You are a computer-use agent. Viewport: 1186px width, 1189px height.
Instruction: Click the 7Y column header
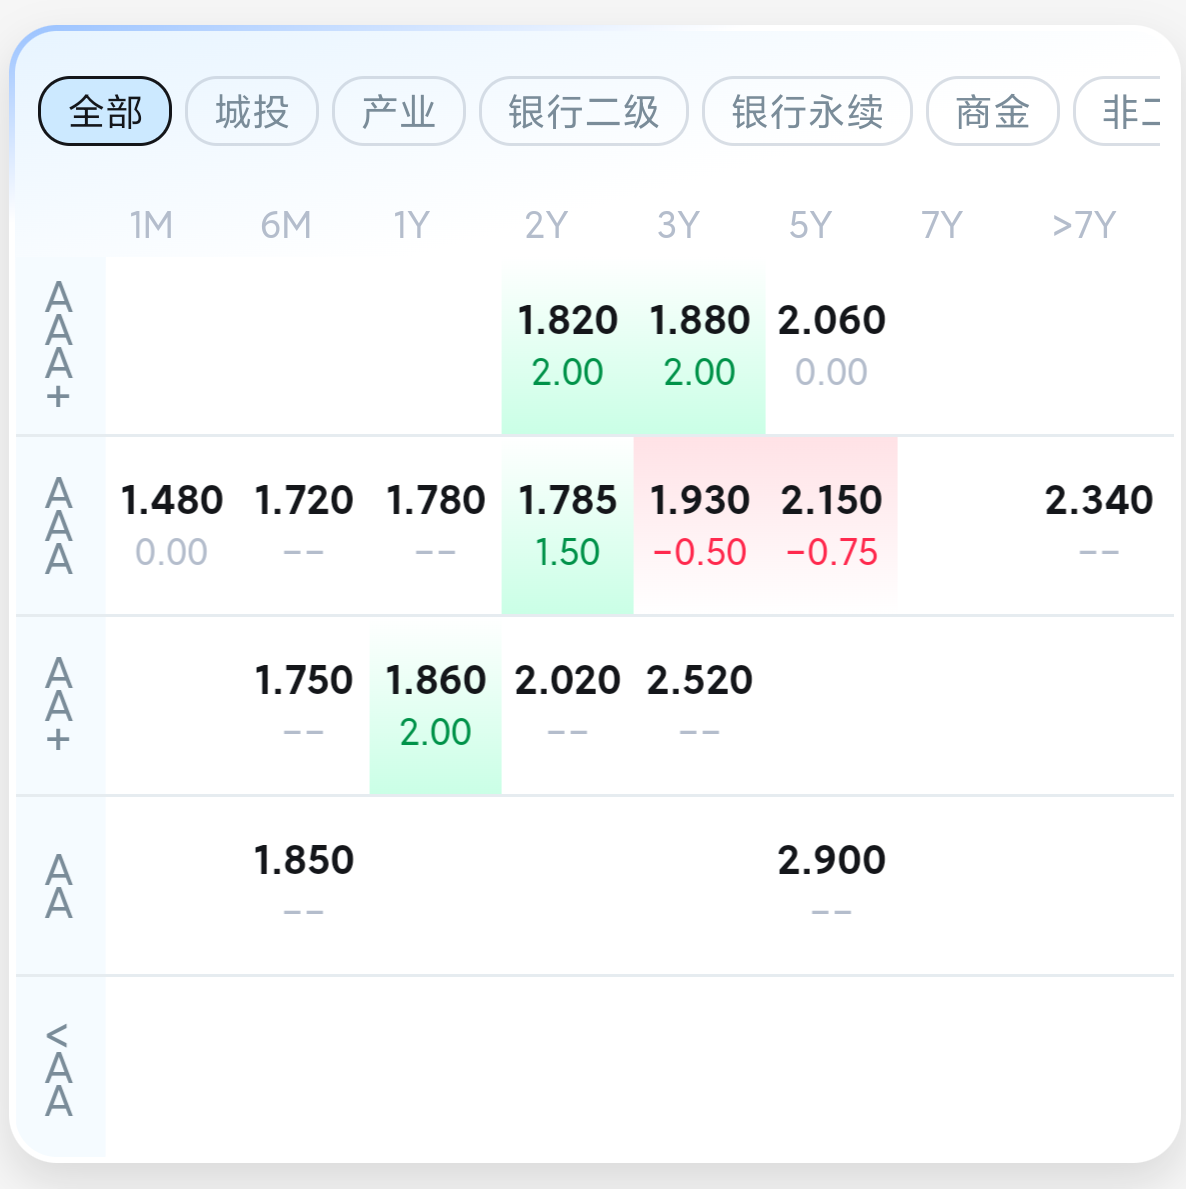(x=942, y=225)
